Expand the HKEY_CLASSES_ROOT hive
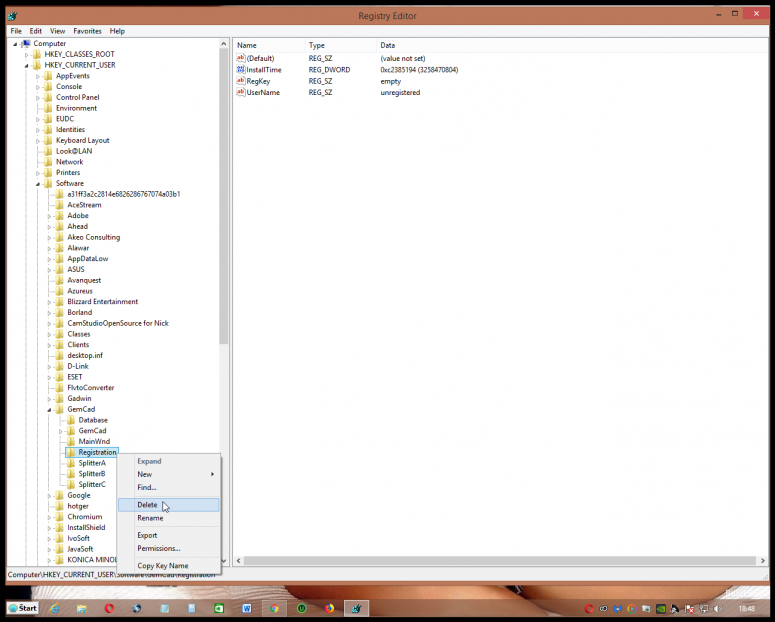Image resolution: width=775 pixels, height=622 pixels. (27, 55)
